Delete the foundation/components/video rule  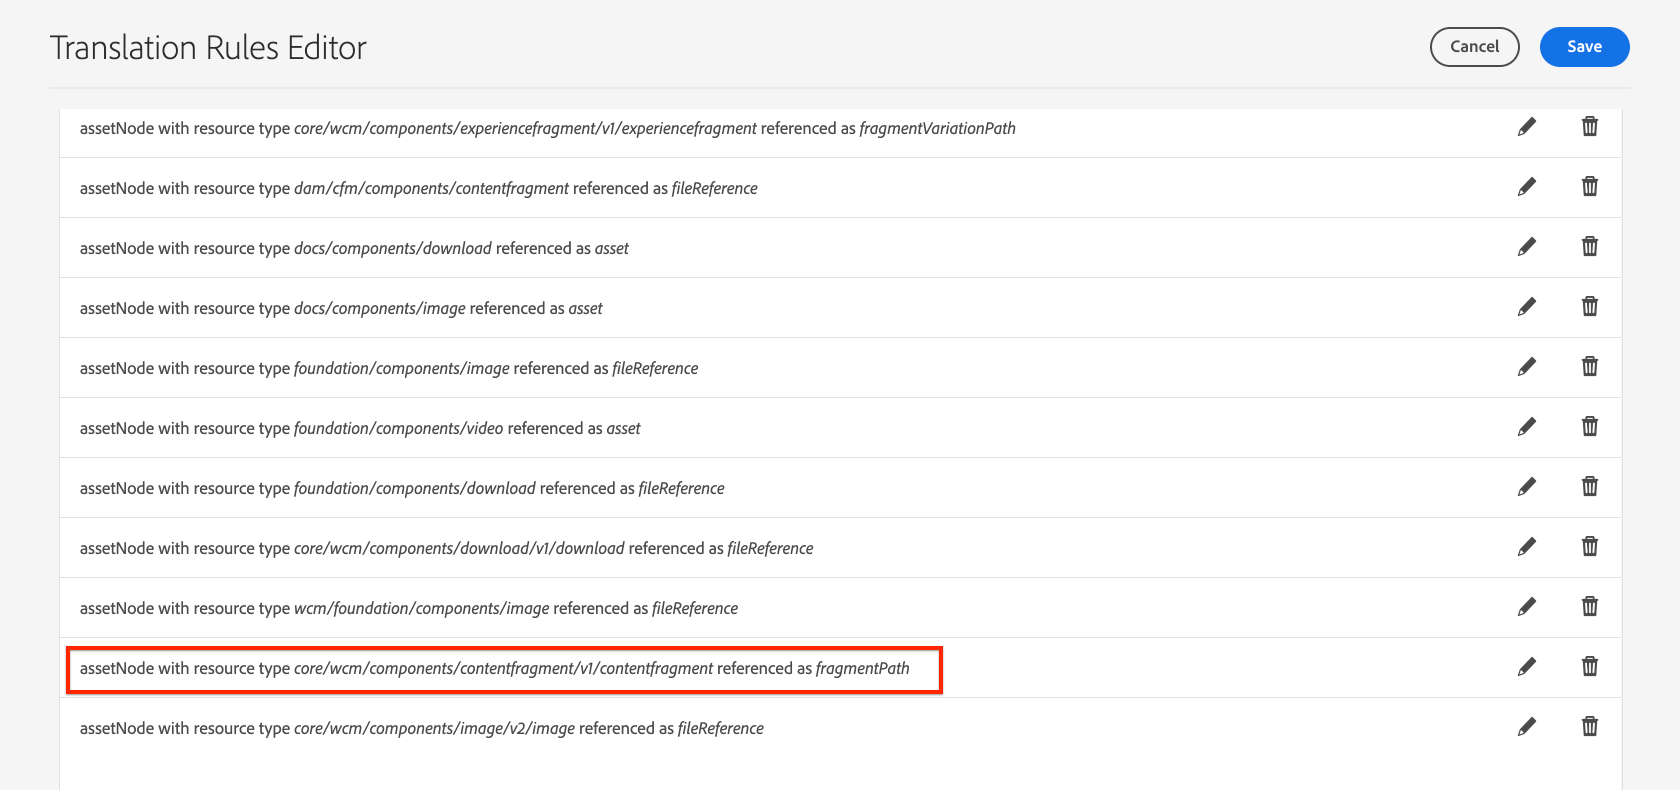1590,427
